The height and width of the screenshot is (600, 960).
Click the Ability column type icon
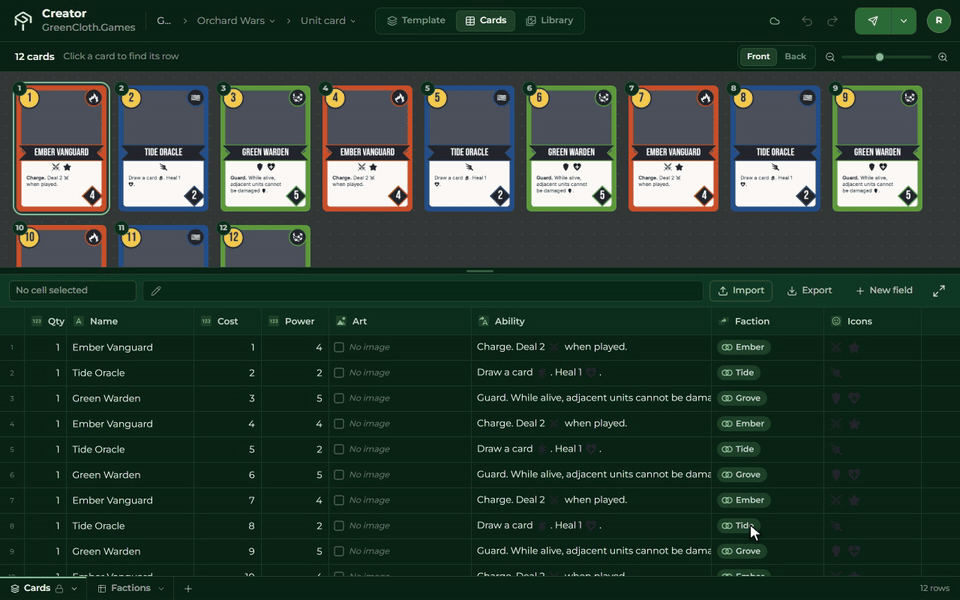pyautogui.click(x=484, y=321)
